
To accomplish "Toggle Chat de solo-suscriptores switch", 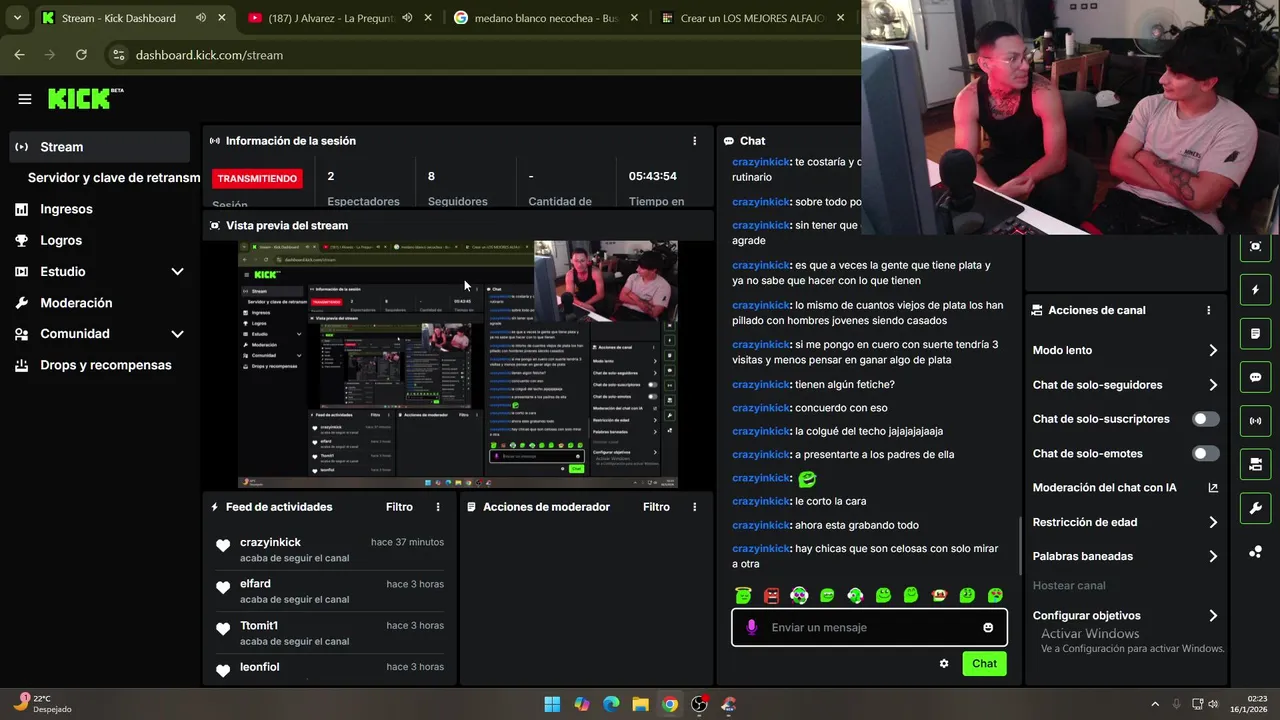I will click(x=1206, y=419).
